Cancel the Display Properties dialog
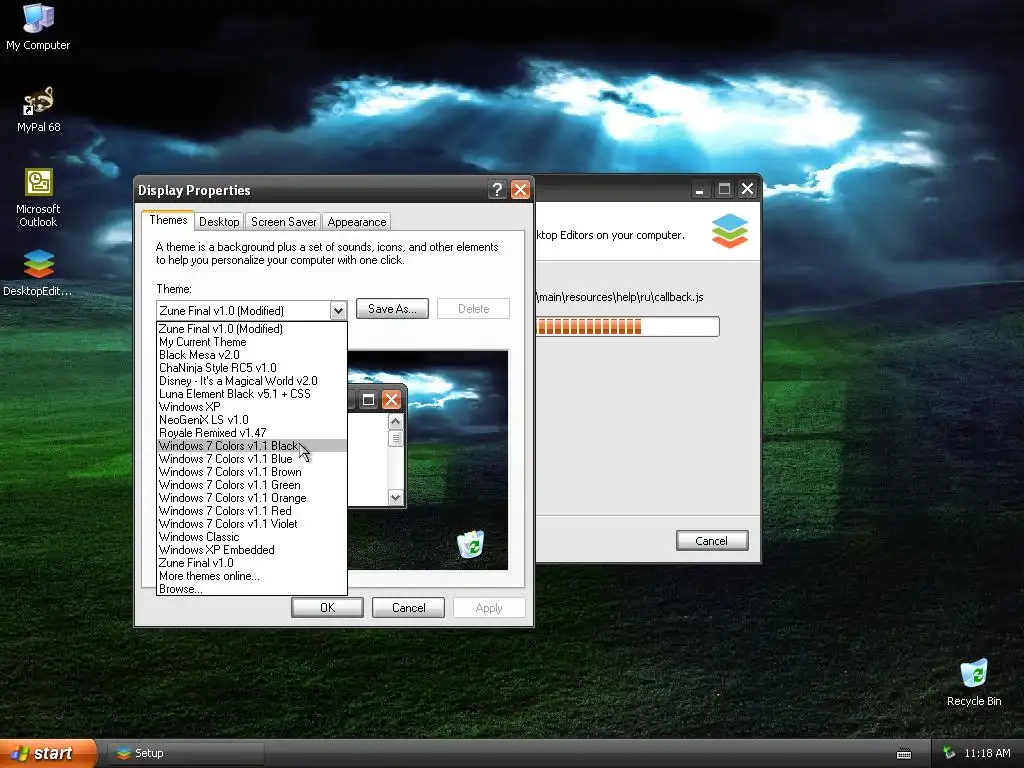The image size is (1024, 768). point(408,607)
